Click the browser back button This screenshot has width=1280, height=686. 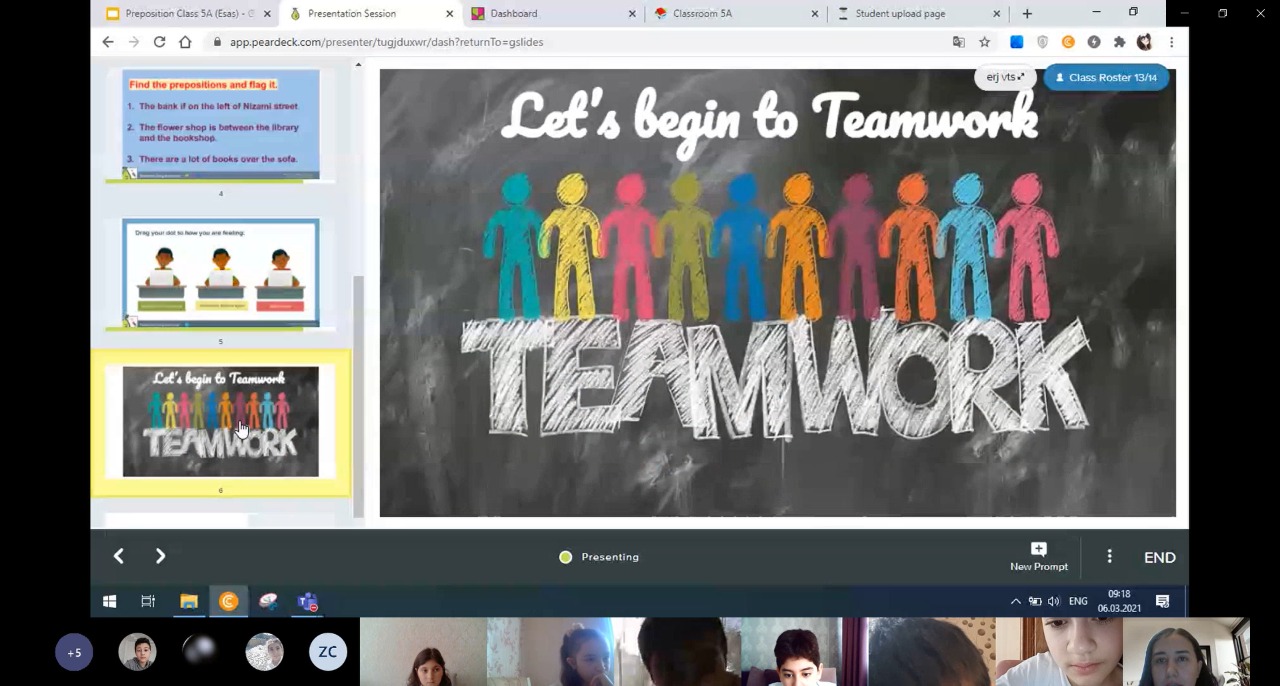[108, 42]
